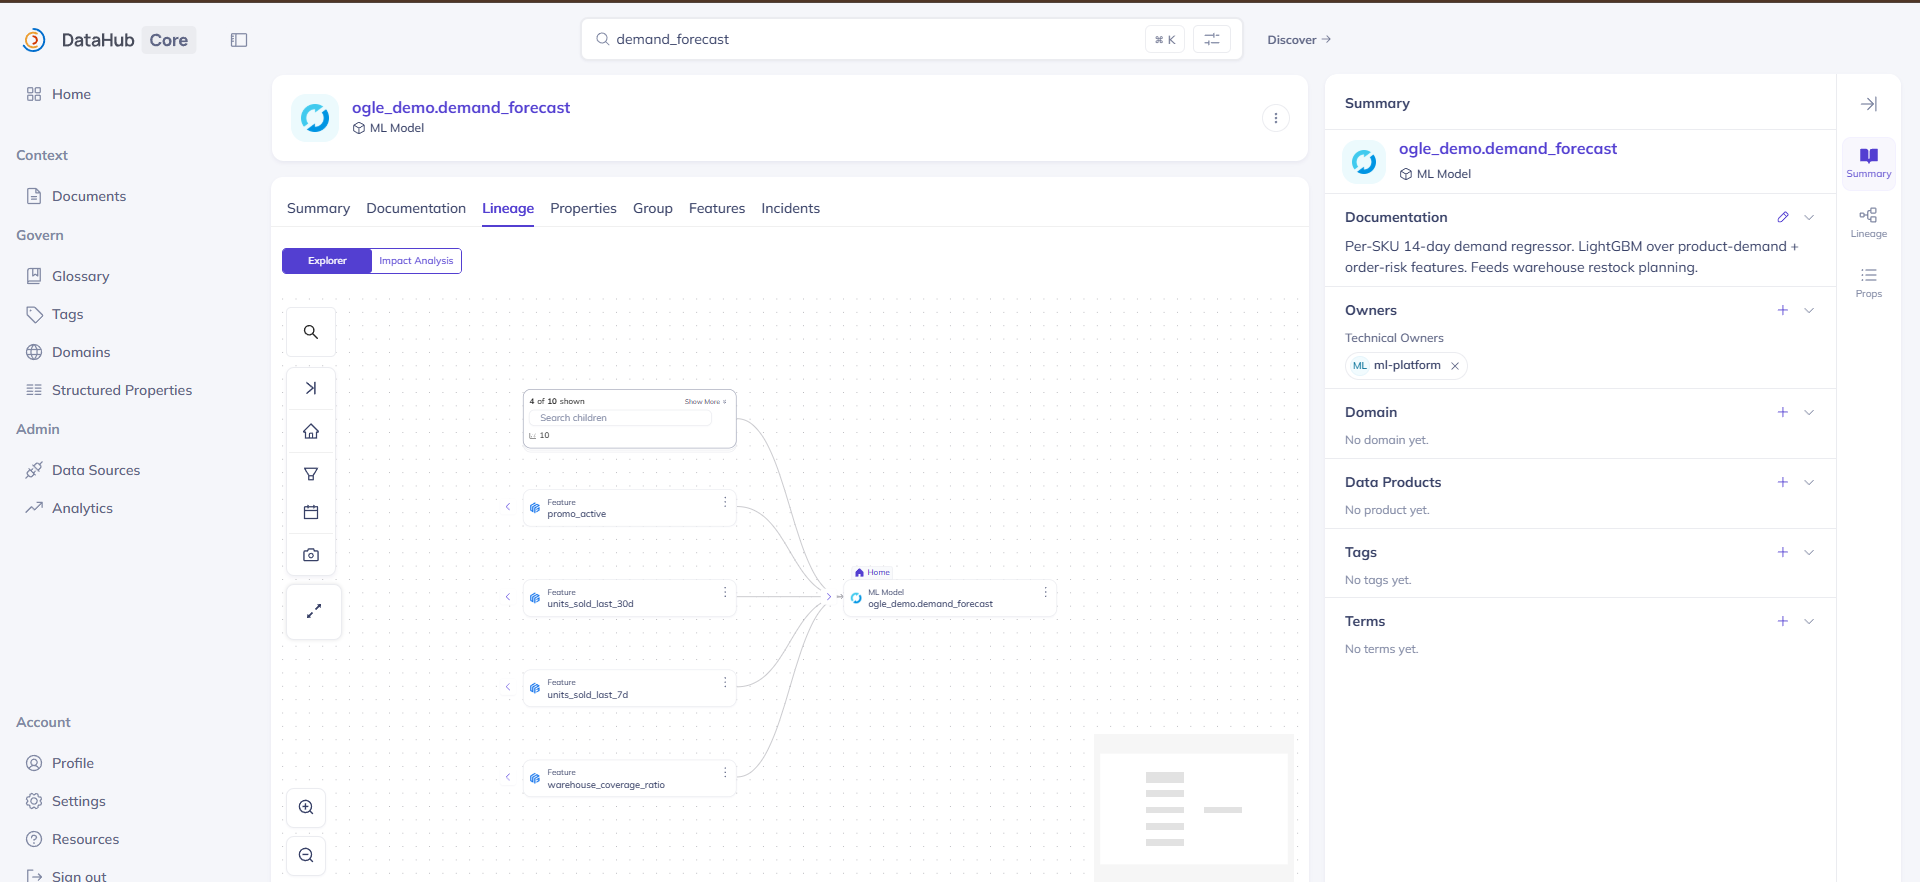Remove the ml-platform owner
Screen dimensions: 1920x882
1455,366
